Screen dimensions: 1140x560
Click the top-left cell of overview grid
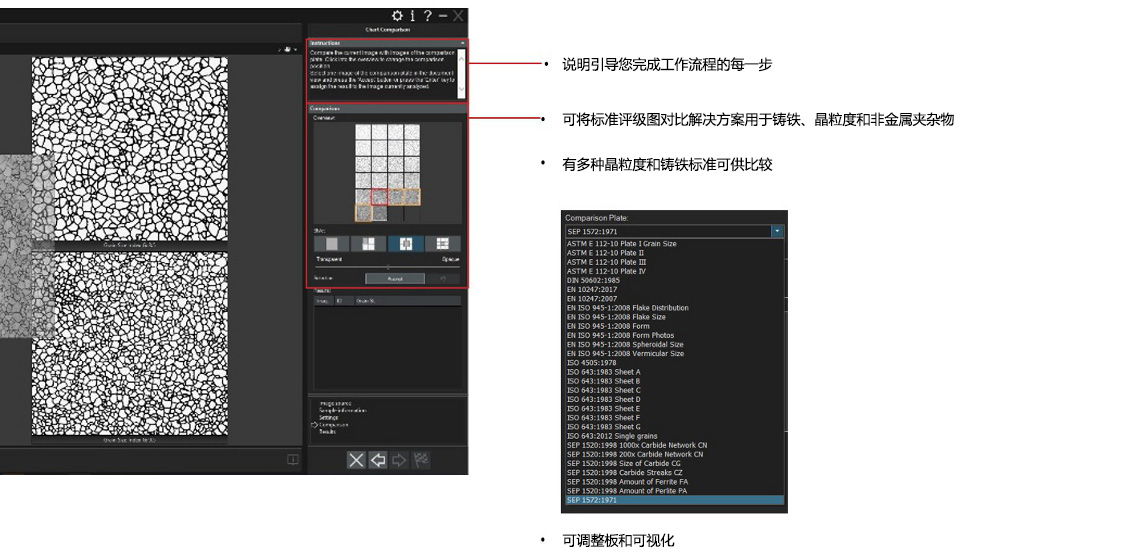coord(364,132)
